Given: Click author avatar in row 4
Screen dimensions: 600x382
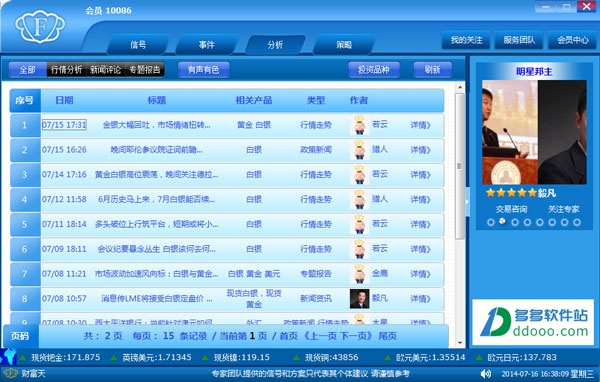Looking at the screenshot, I should tap(359, 199).
